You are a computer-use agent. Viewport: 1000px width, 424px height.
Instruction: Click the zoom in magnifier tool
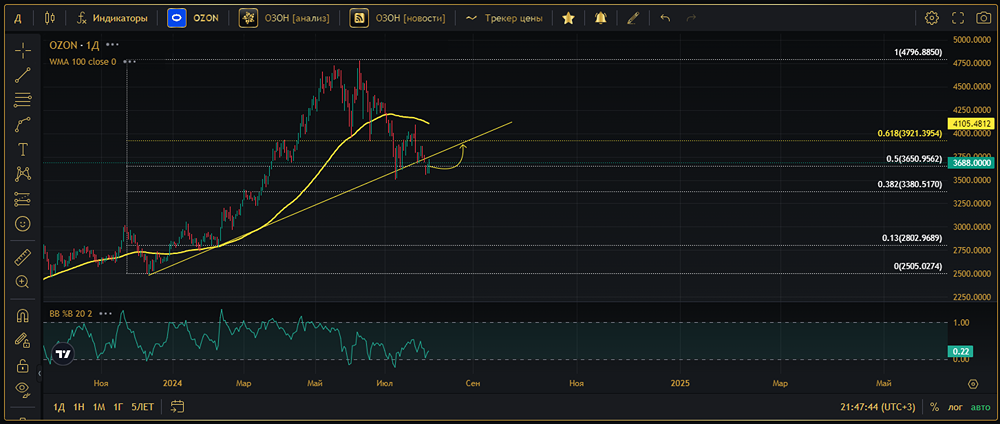[x=22, y=282]
